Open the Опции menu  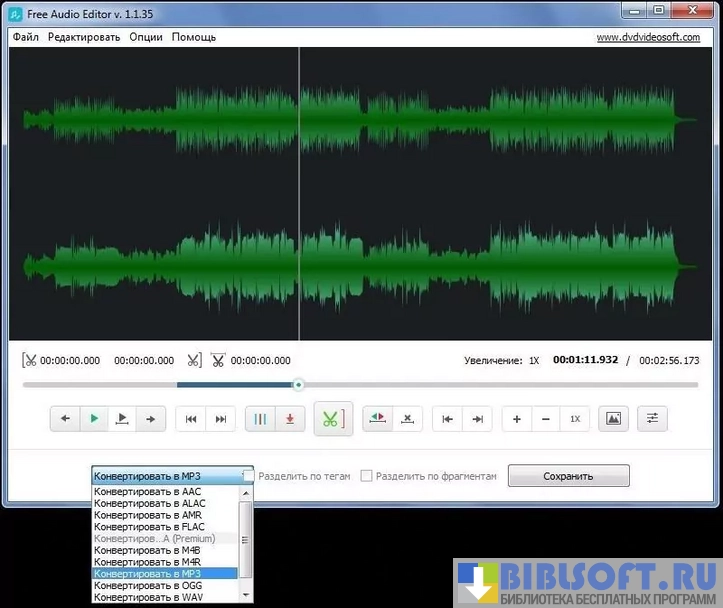146,37
